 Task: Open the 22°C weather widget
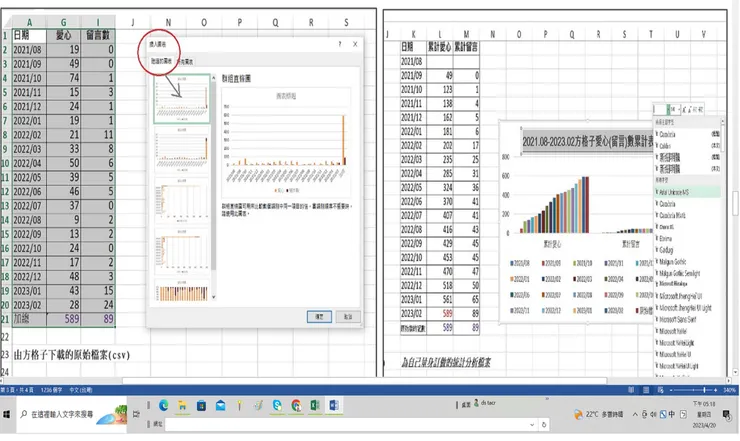click(x=598, y=415)
